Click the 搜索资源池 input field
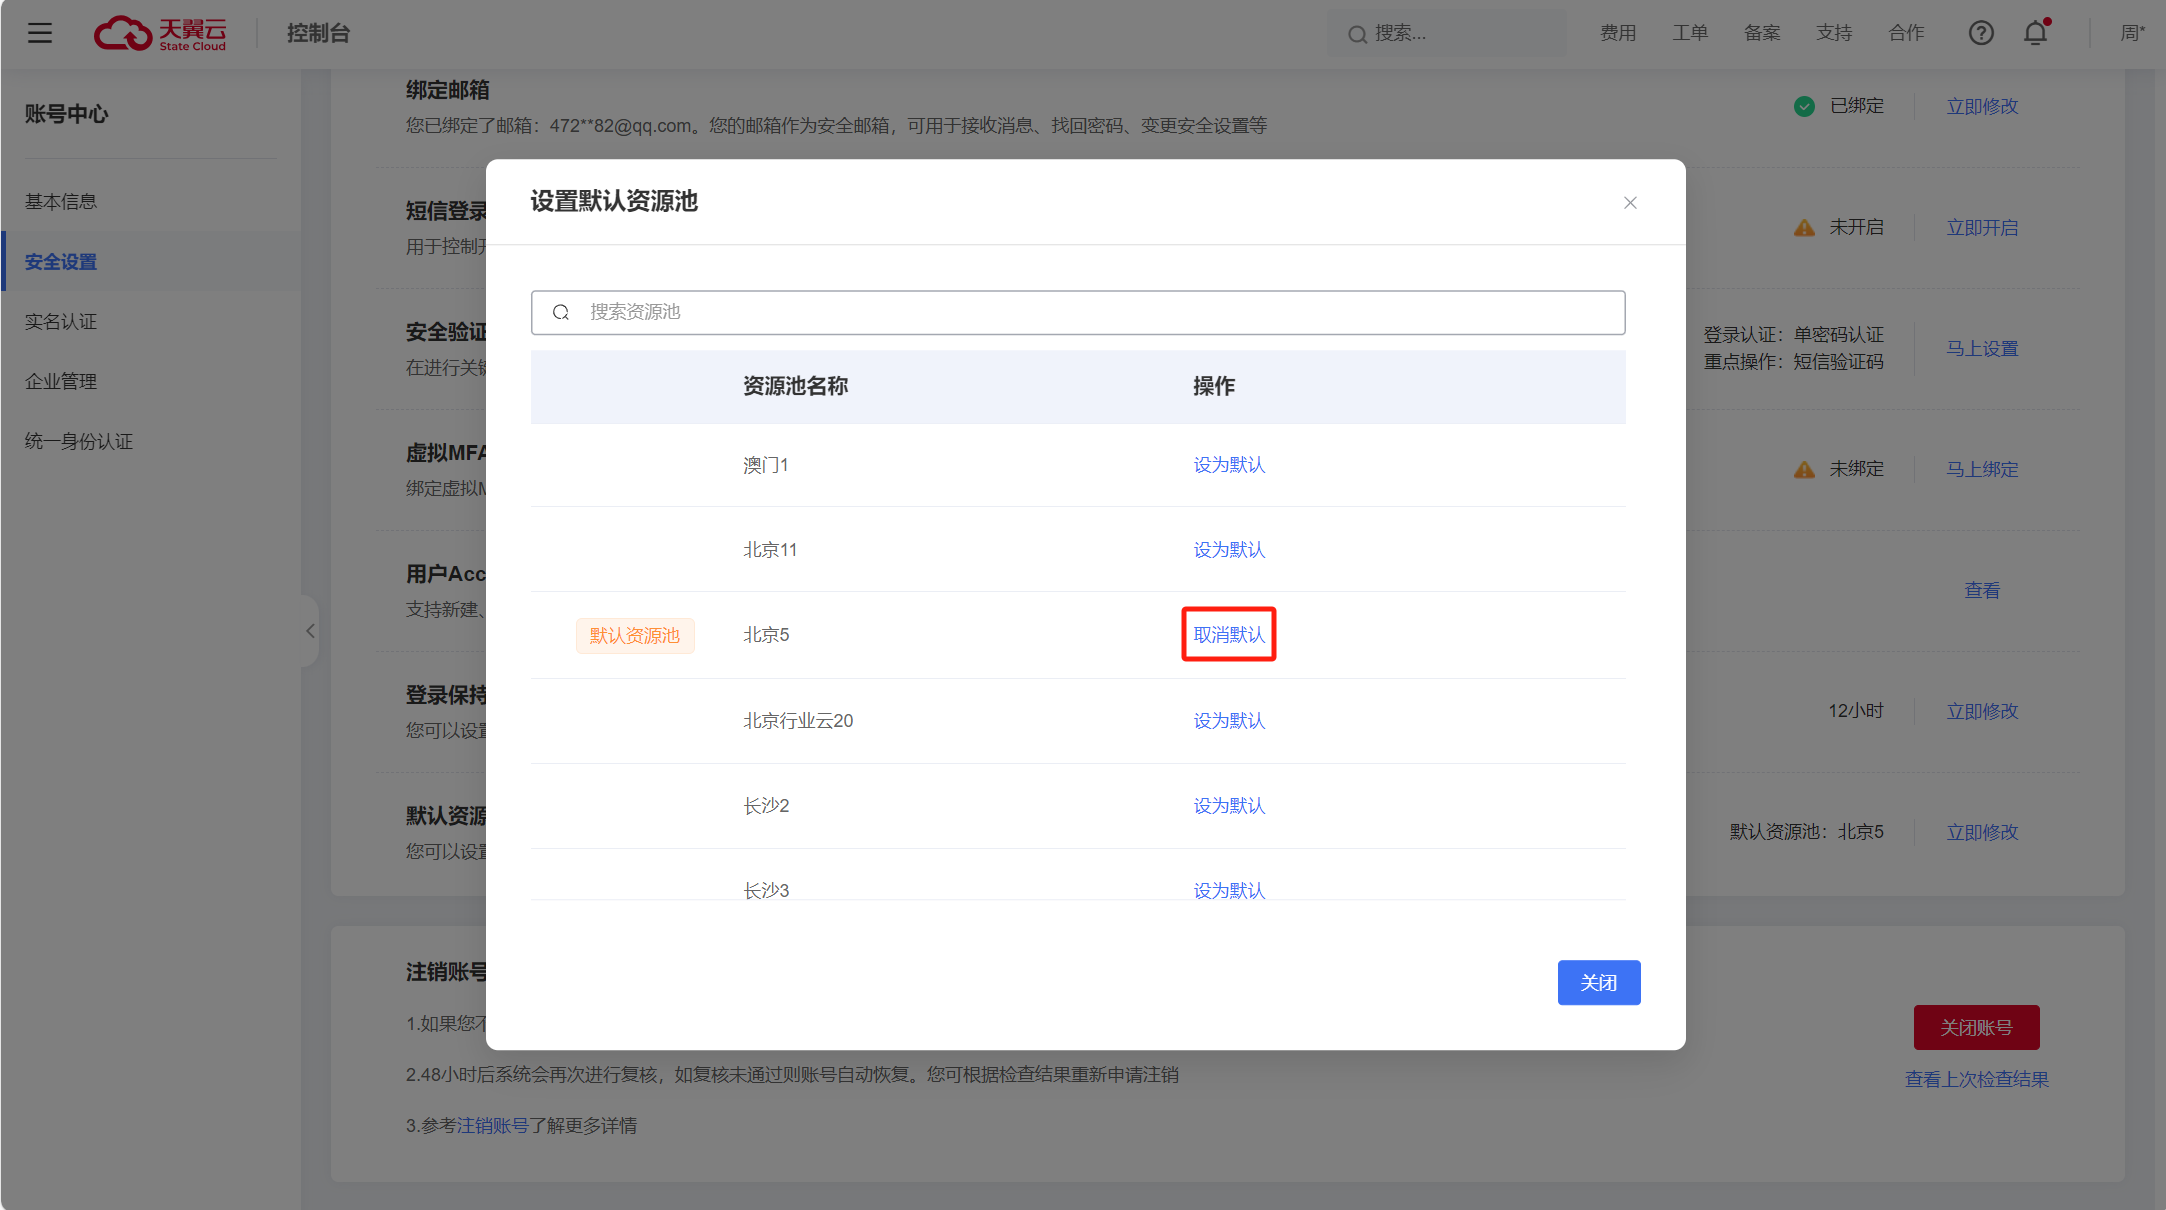This screenshot has height=1210, width=2166. [x=1078, y=312]
